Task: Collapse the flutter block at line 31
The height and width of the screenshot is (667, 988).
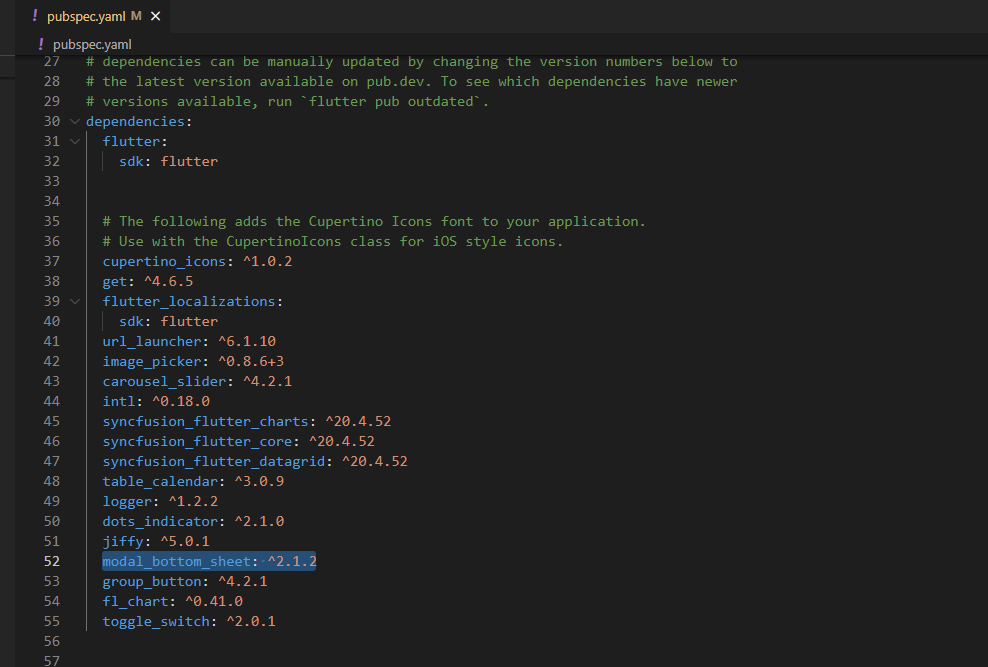Action: point(74,142)
